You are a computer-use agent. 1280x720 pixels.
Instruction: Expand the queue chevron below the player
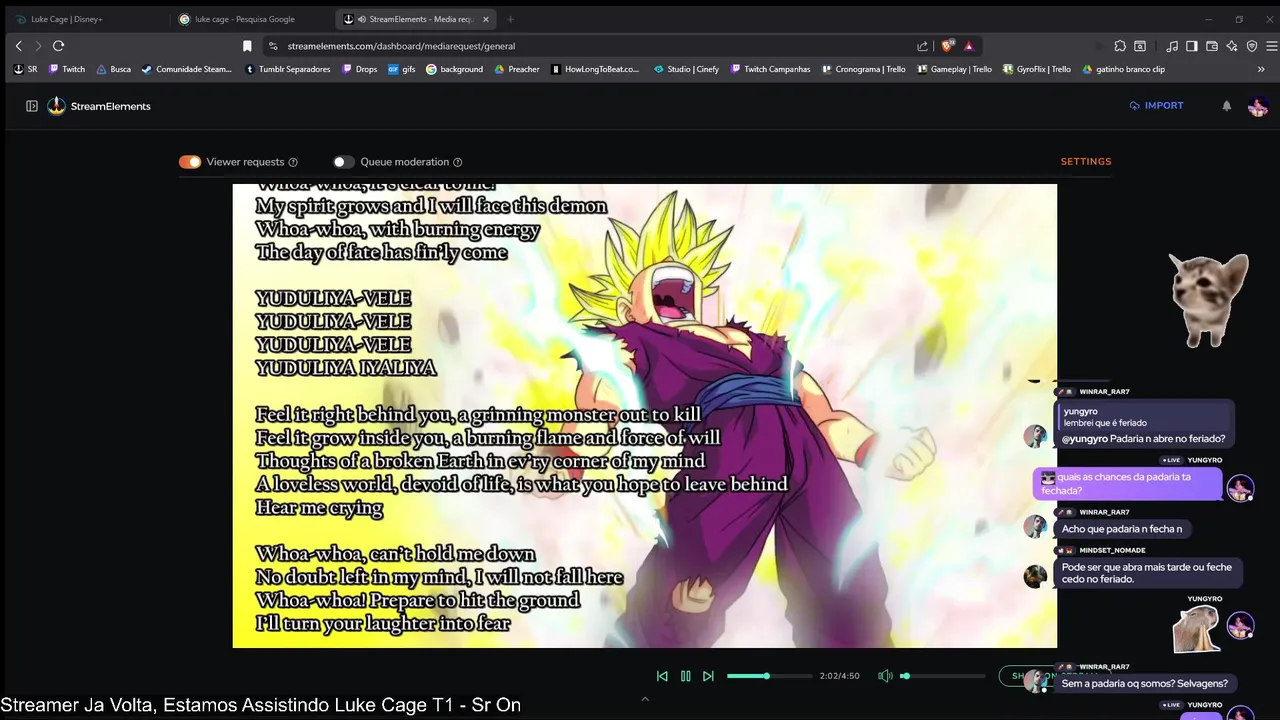[645, 699]
